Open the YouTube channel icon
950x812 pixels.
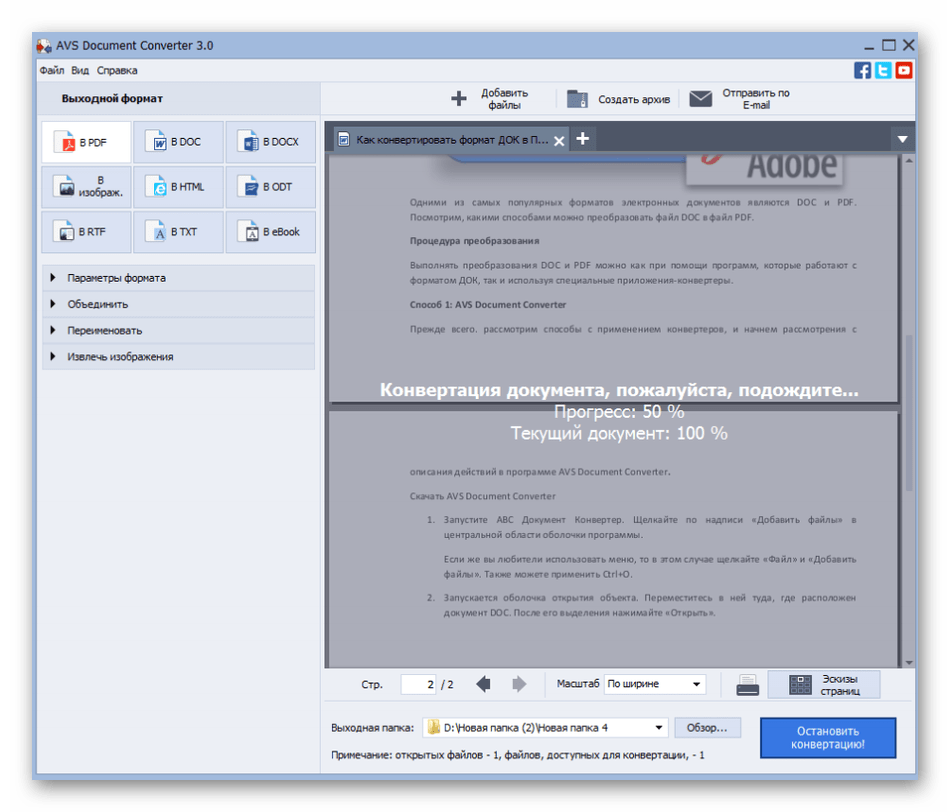[x=902, y=70]
